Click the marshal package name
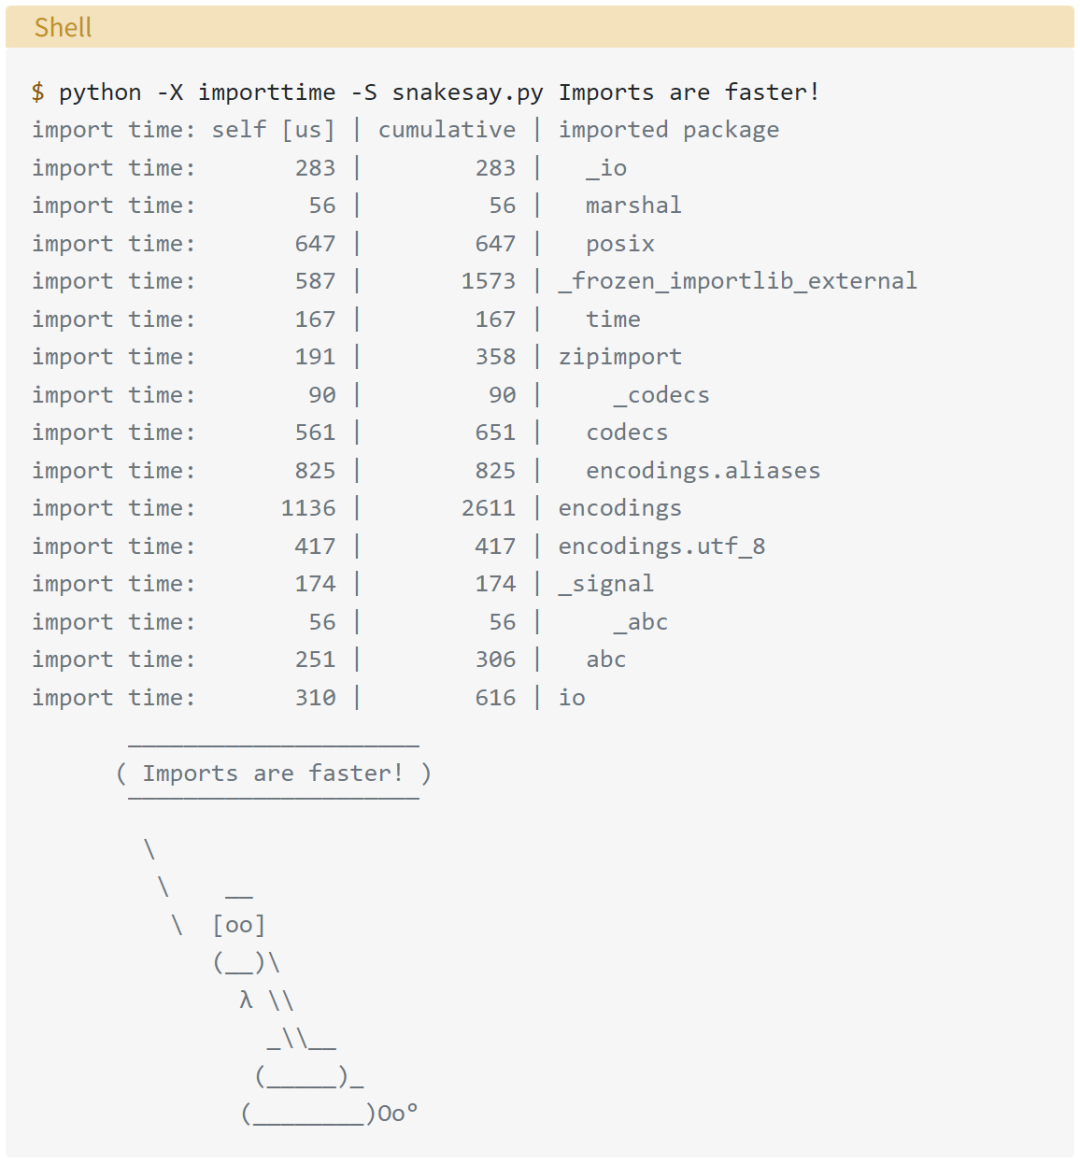 tap(633, 206)
